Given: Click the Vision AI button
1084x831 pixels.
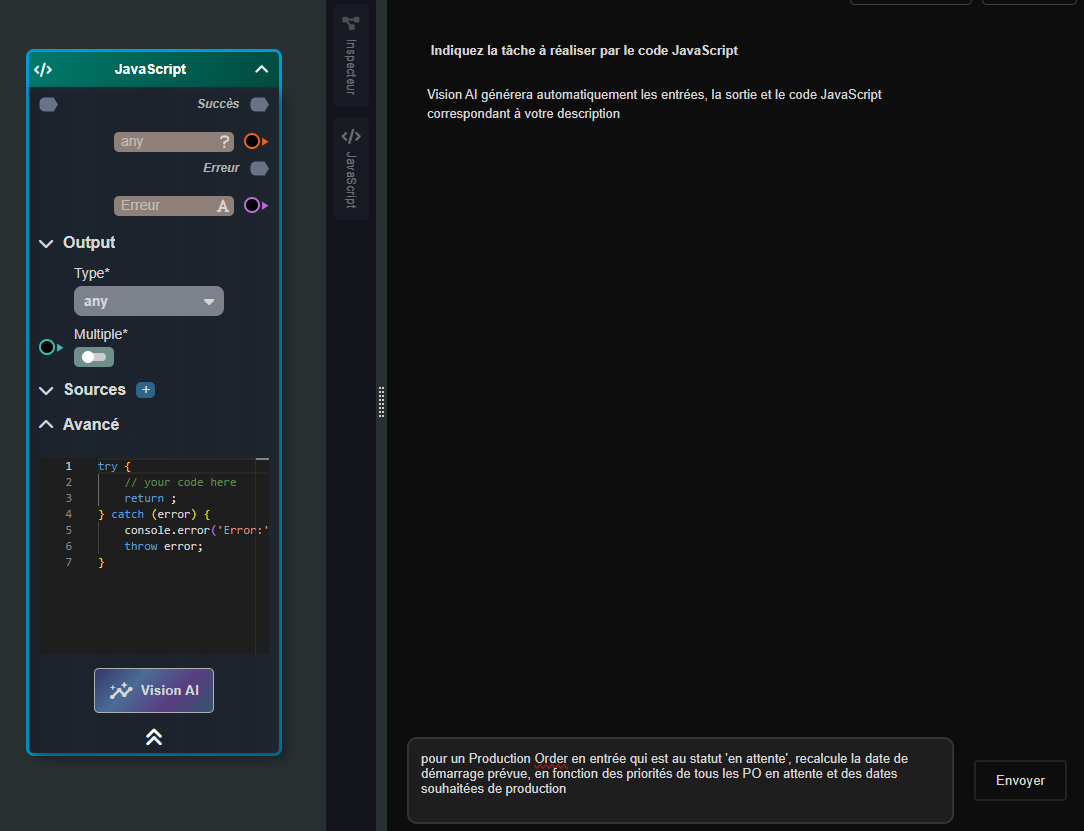Looking at the screenshot, I should click(154, 690).
